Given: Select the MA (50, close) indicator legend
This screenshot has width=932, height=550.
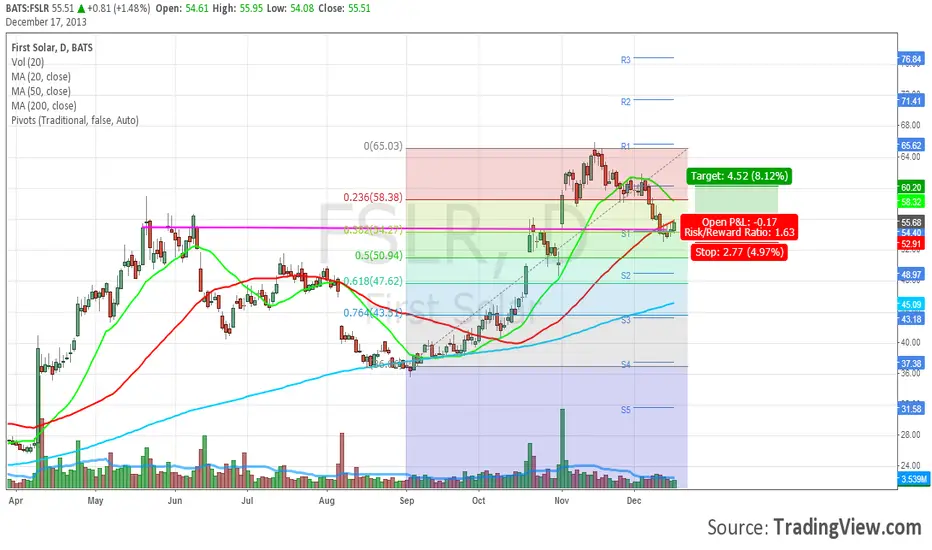Looking at the screenshot, I should (x=40, y=91).
